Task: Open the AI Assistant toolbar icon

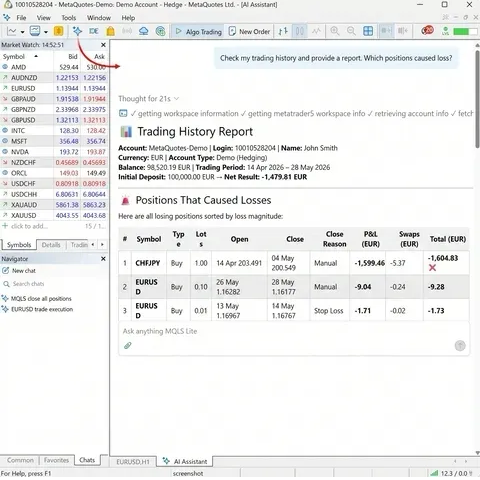Action: pos(77,31)
